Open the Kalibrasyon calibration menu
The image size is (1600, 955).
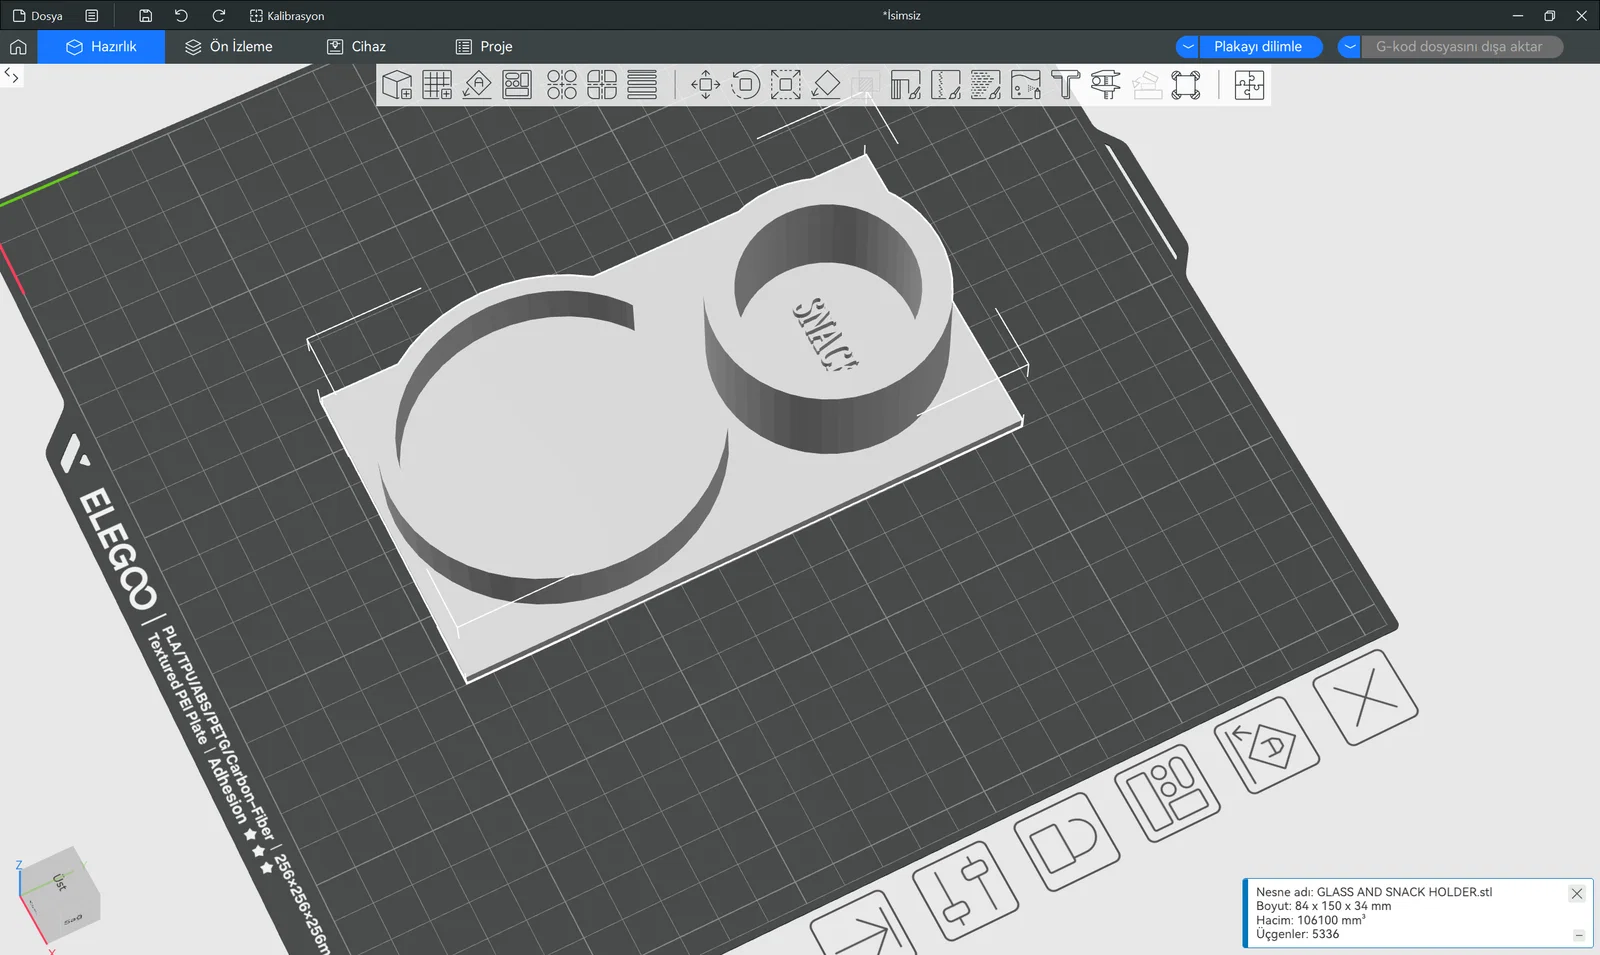pyautogui.click(x=287, y=16)
